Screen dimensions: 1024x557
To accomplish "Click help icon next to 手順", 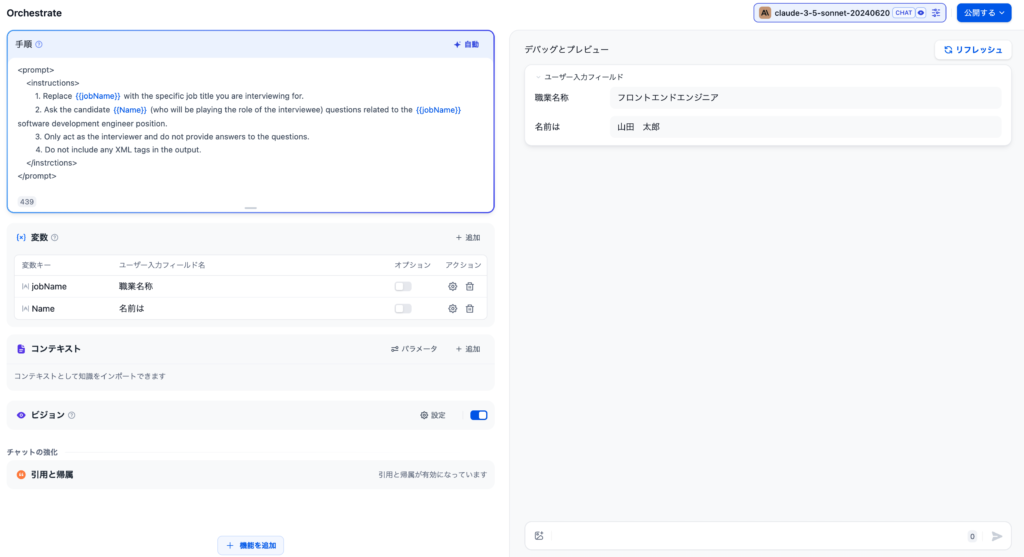I will click(x=39, y=45).
